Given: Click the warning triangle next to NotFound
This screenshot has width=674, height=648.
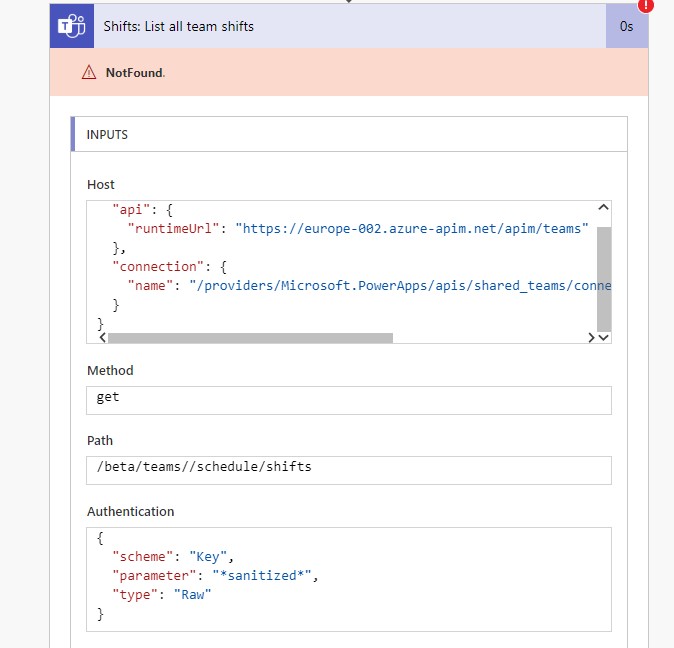Looking at the screenshot, I should tap(89, 73).
